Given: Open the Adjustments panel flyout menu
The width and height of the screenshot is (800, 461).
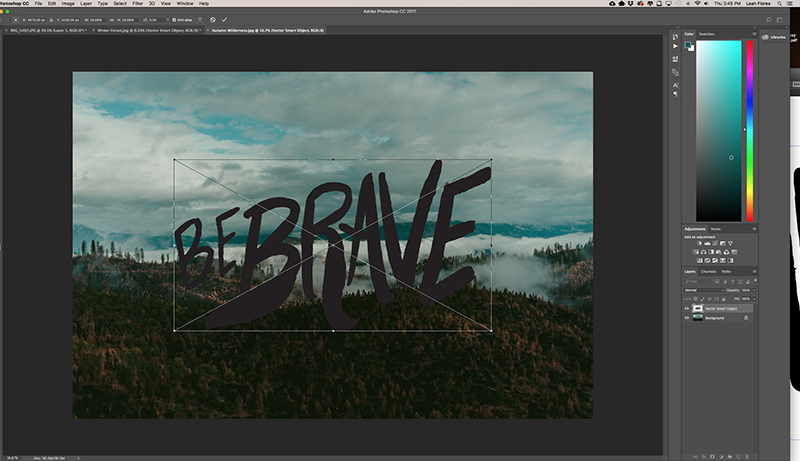Looking at the screenshot, I should point(754,229).
